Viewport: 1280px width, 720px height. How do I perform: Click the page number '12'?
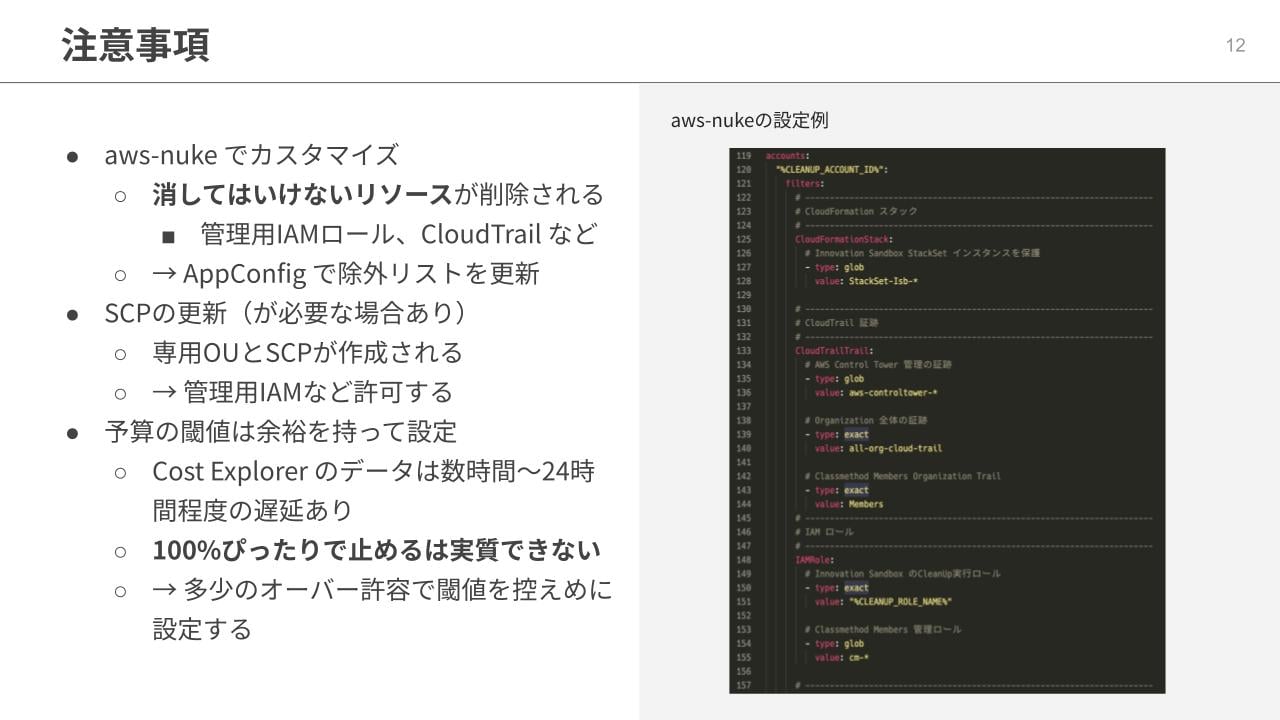click(1235, 45)
